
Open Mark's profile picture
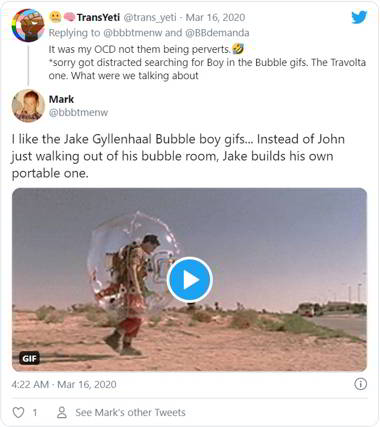click(28, 105)
